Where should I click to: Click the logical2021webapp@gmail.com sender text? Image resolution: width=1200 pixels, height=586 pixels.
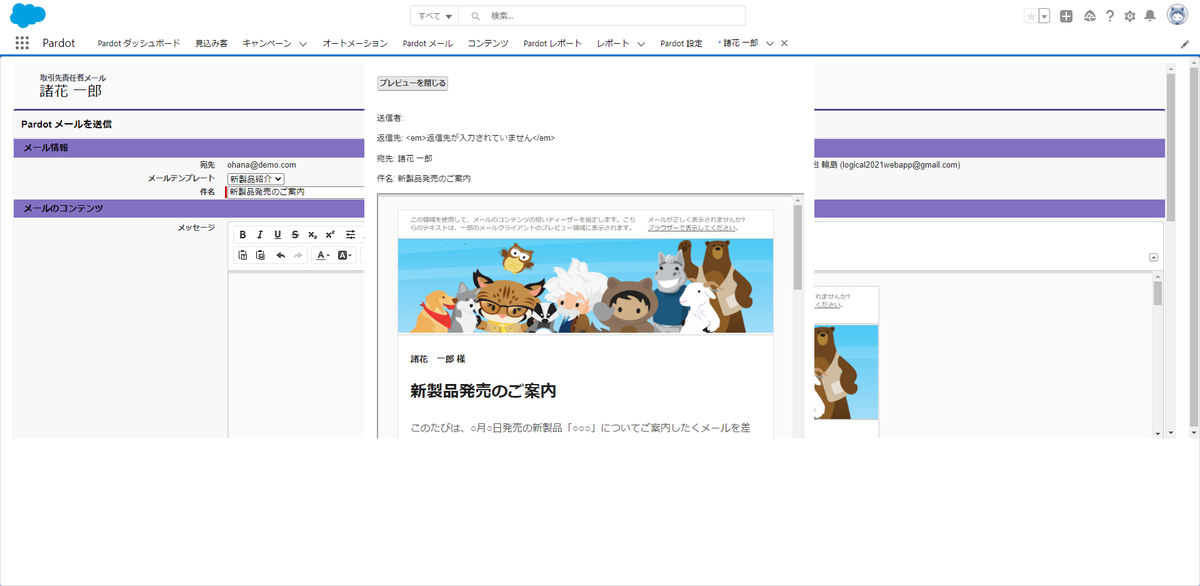[900, 165]
